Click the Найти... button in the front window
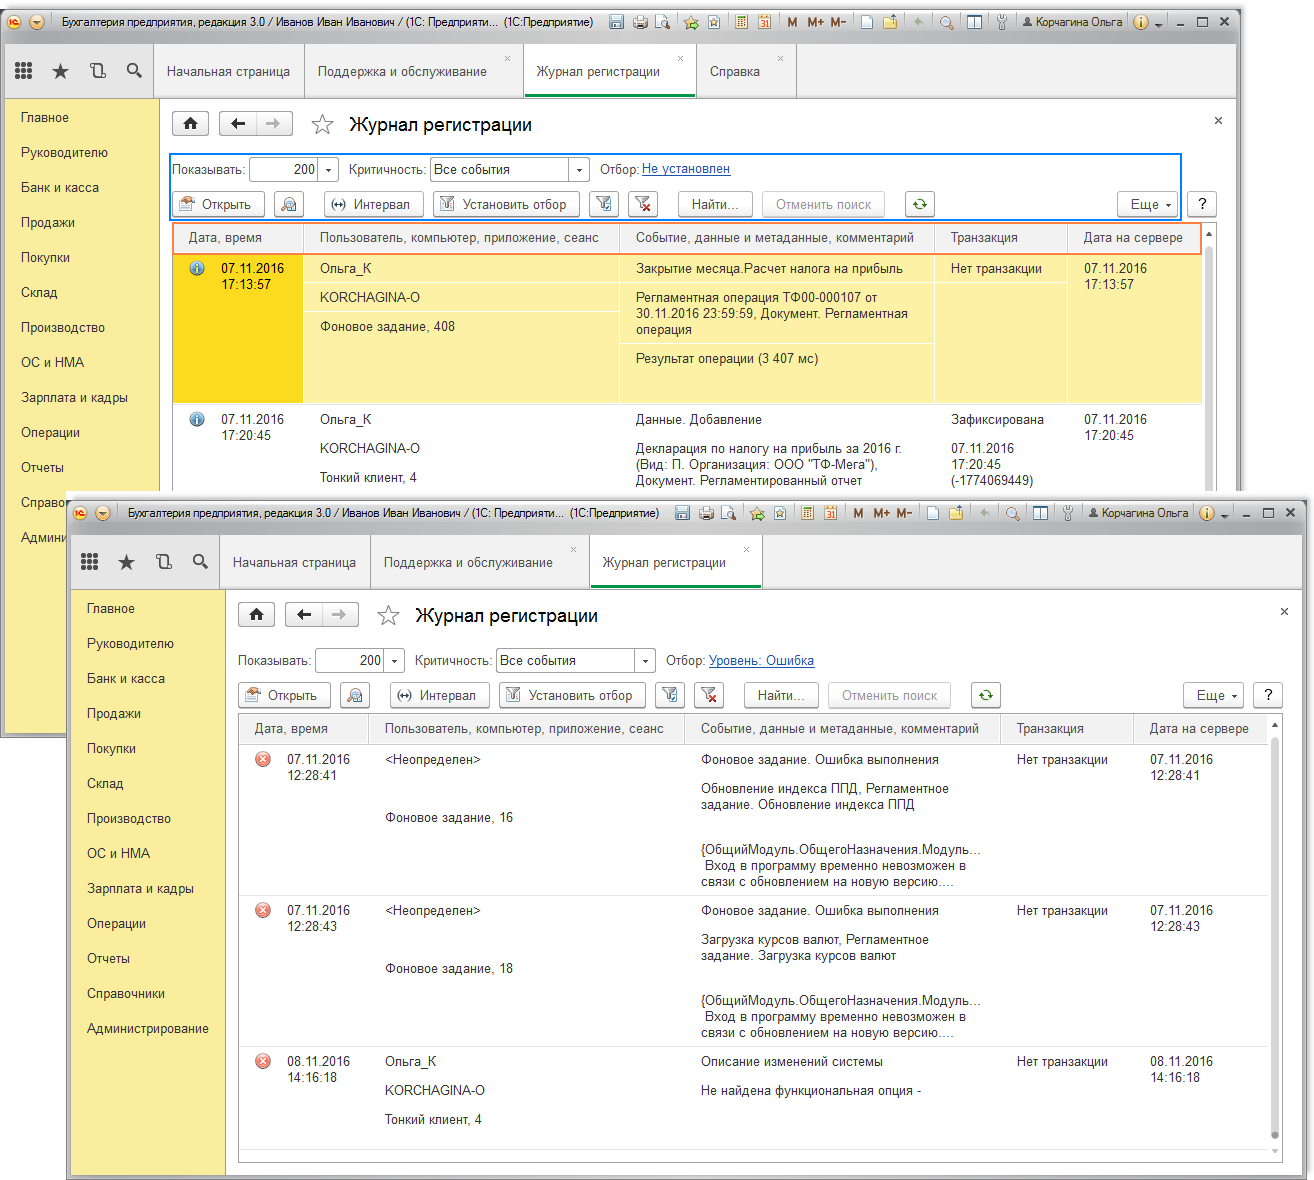 [x=781, y=695]
